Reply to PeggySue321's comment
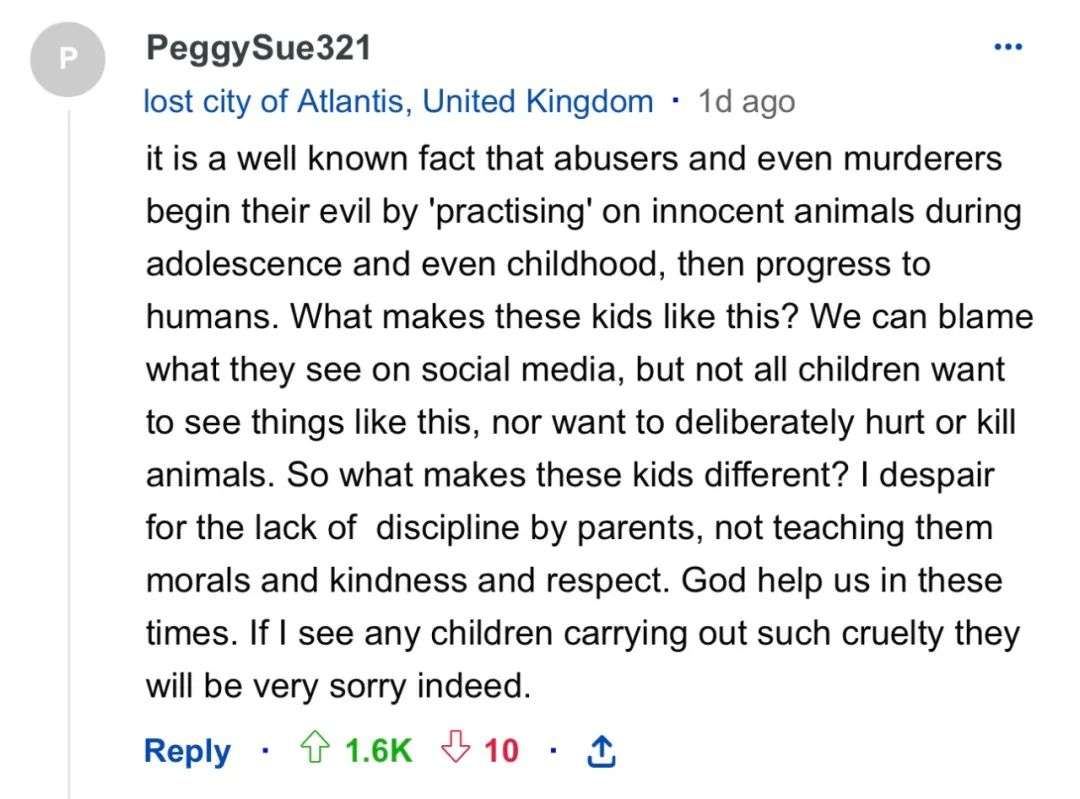1080x799 pixels. tap(187, 750)
